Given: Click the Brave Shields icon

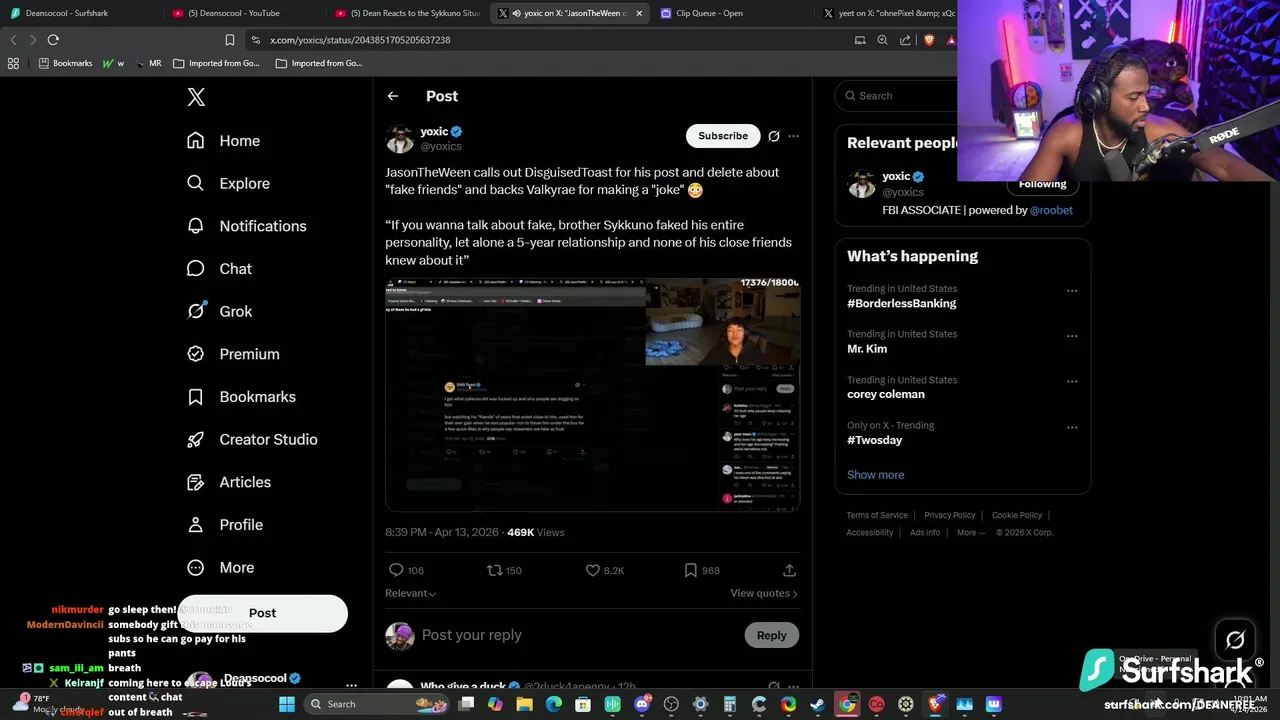Looking at the screenshot, I should point(928,40).
